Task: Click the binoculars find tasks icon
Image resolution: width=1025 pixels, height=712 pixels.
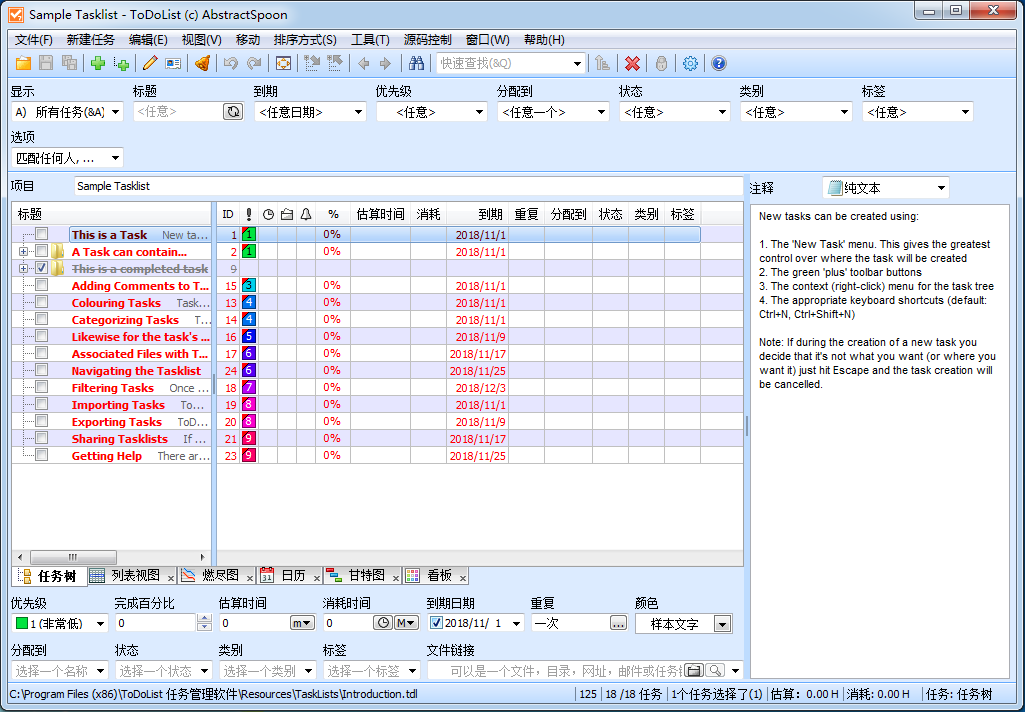Action: pyautogui.click(x=417, y=64)
